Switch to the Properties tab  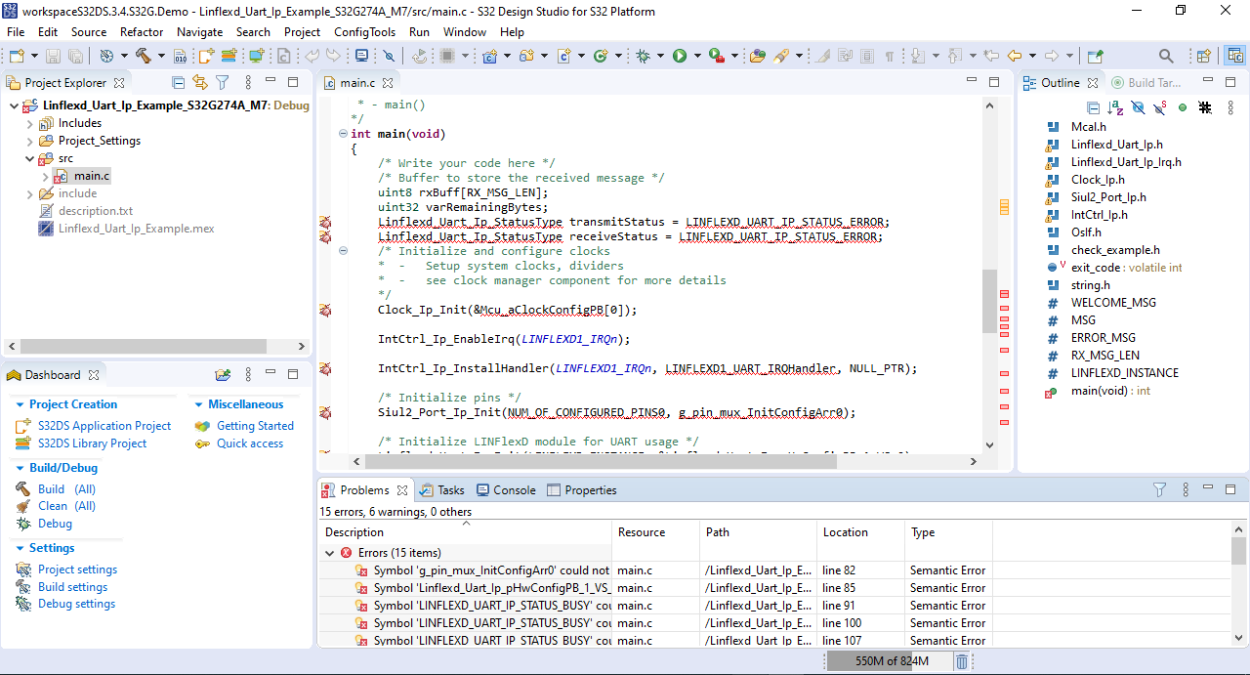pyautogui.click(x=582, y=490)
